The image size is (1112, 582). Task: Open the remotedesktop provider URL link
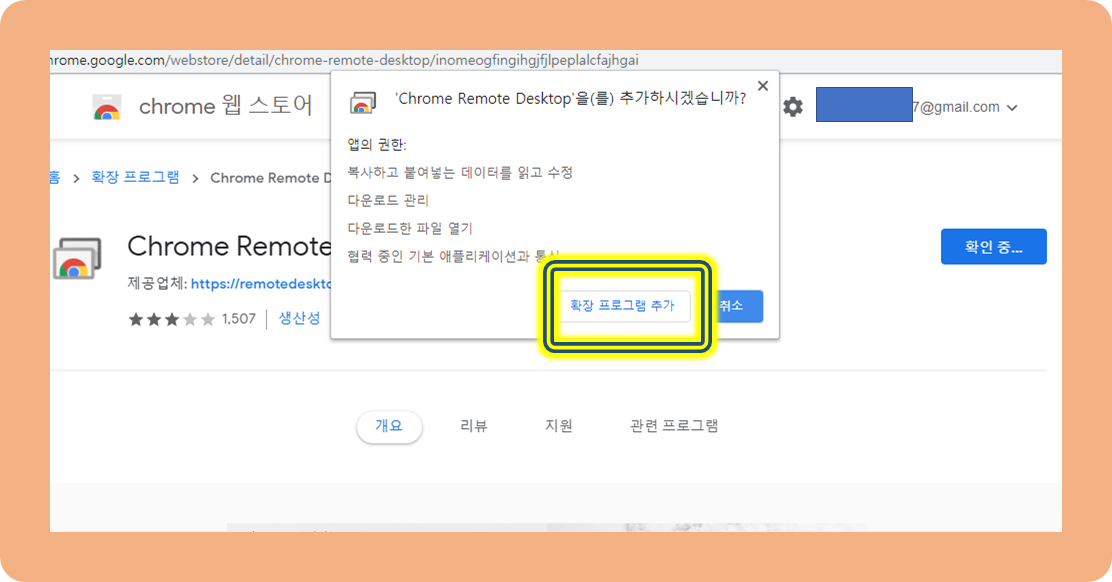[261, 284]
